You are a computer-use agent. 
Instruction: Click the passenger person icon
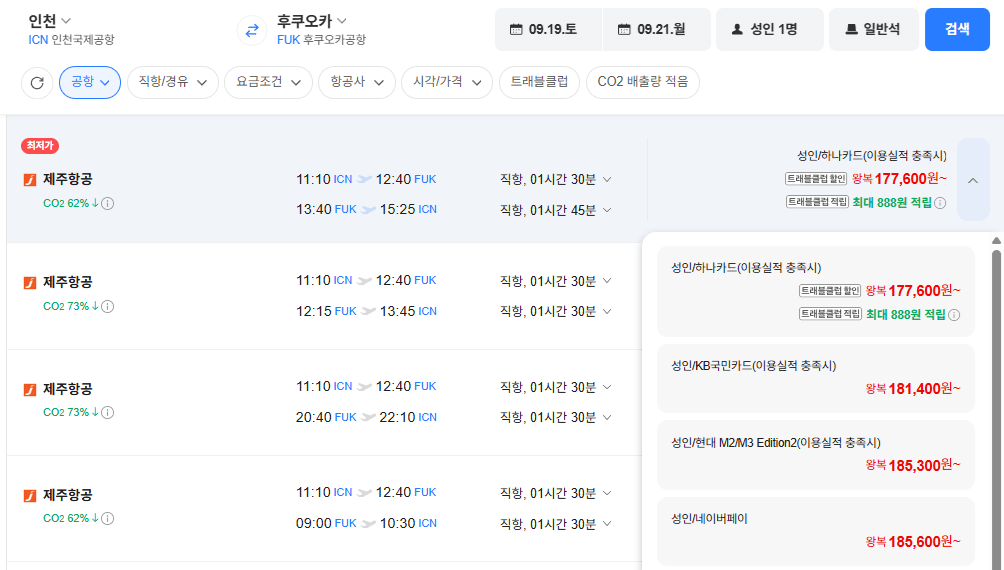(x=737, y=29)
